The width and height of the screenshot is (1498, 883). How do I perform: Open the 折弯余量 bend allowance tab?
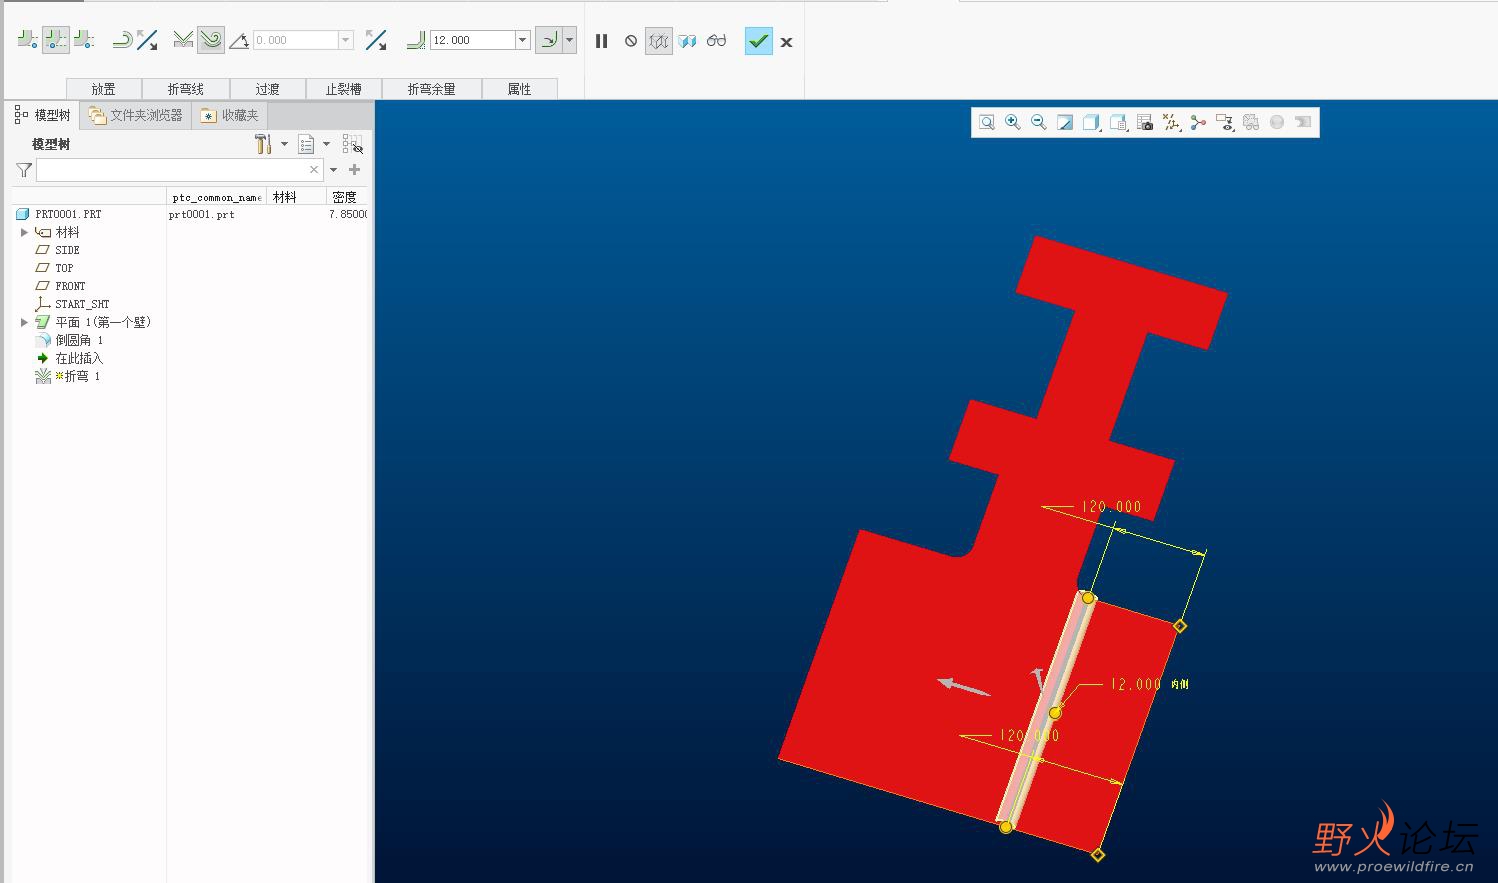point(432,89)
